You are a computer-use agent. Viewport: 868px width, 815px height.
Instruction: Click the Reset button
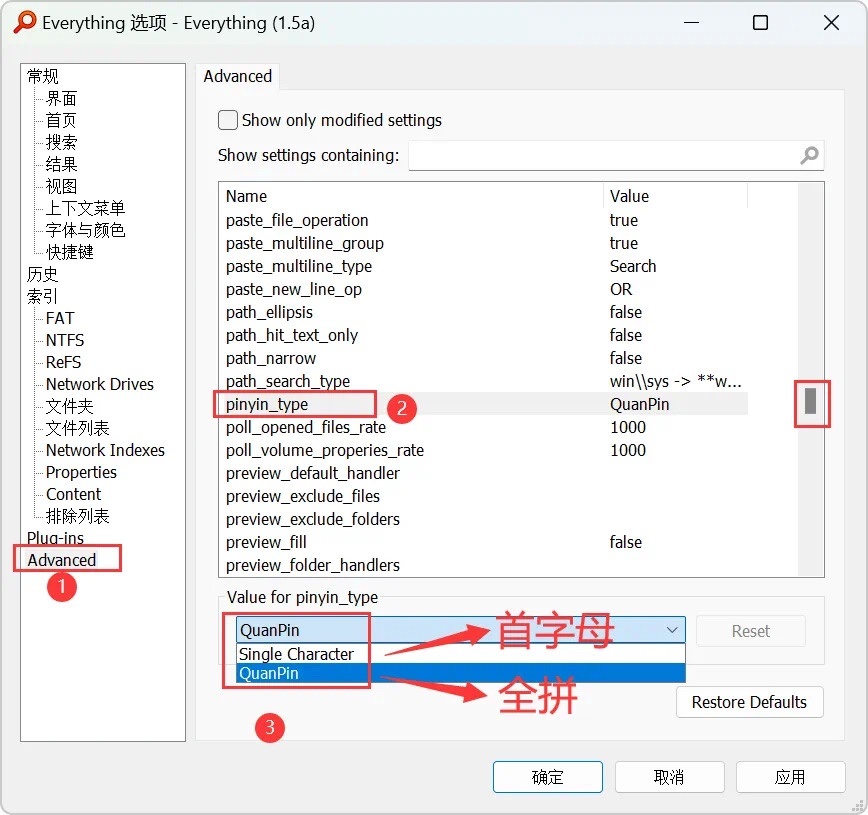[751, 631]
